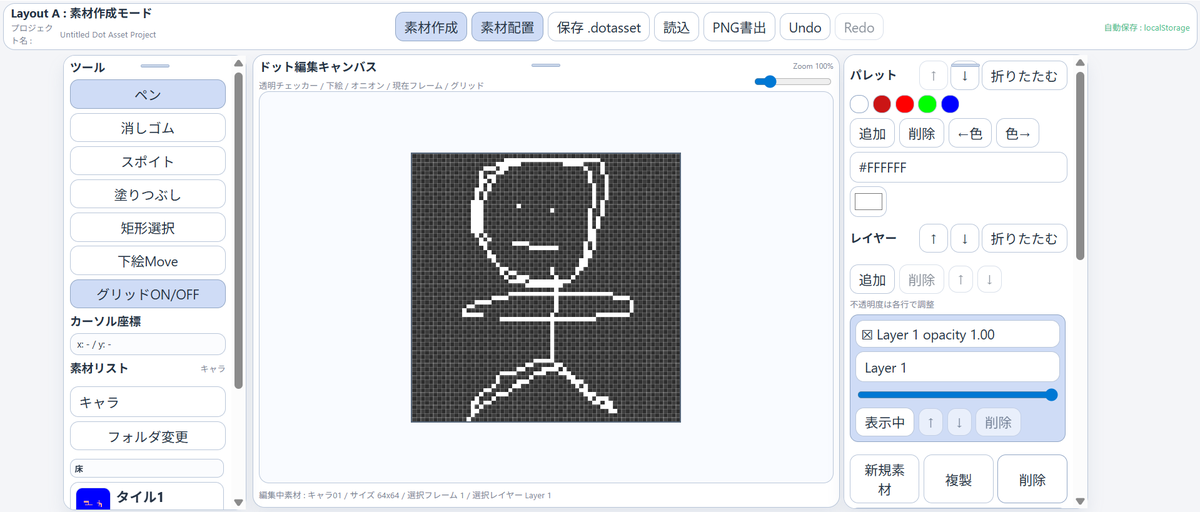Screen dimensions: 1200x512
Task: Duplicate the asset with 複製
Action: coord(958,480)
